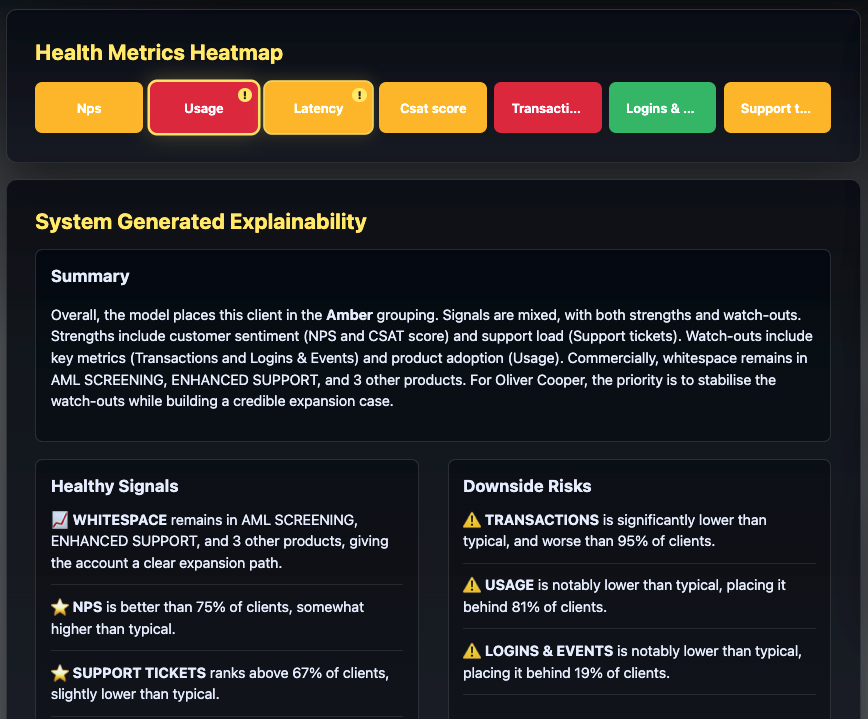Click the warning triangle beside TRANSACTIONS risk
The image size is (868, 719).
coord(470,520)
